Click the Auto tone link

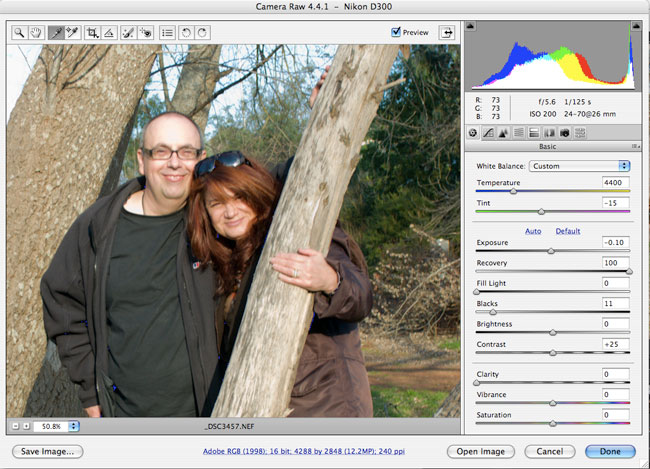tap(533, 231)
